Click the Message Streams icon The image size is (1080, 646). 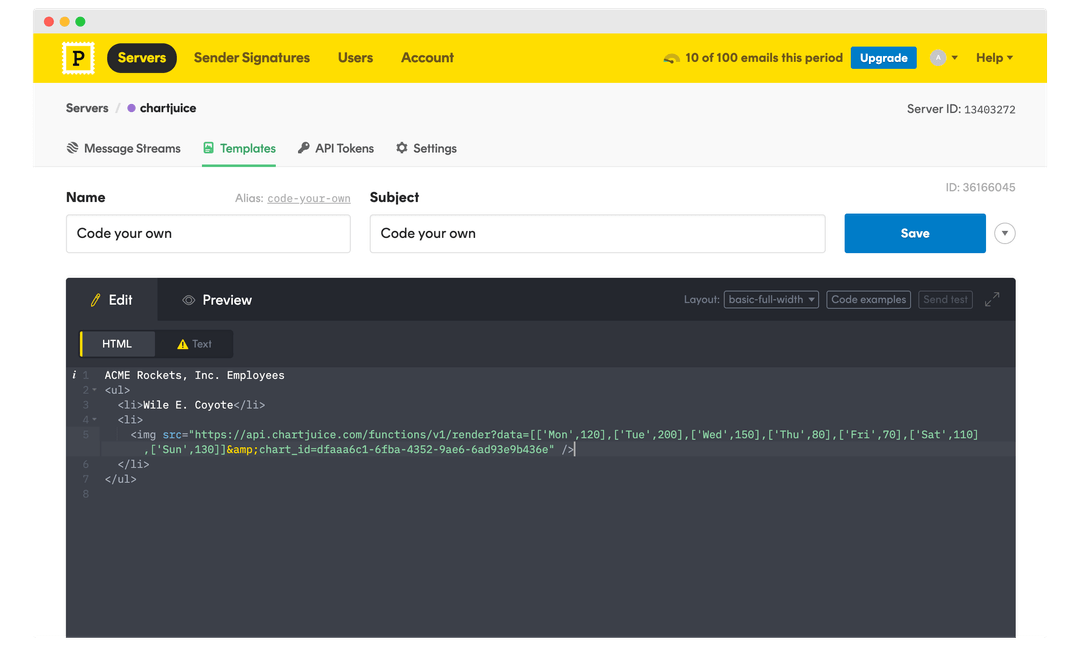pos(72,147)
